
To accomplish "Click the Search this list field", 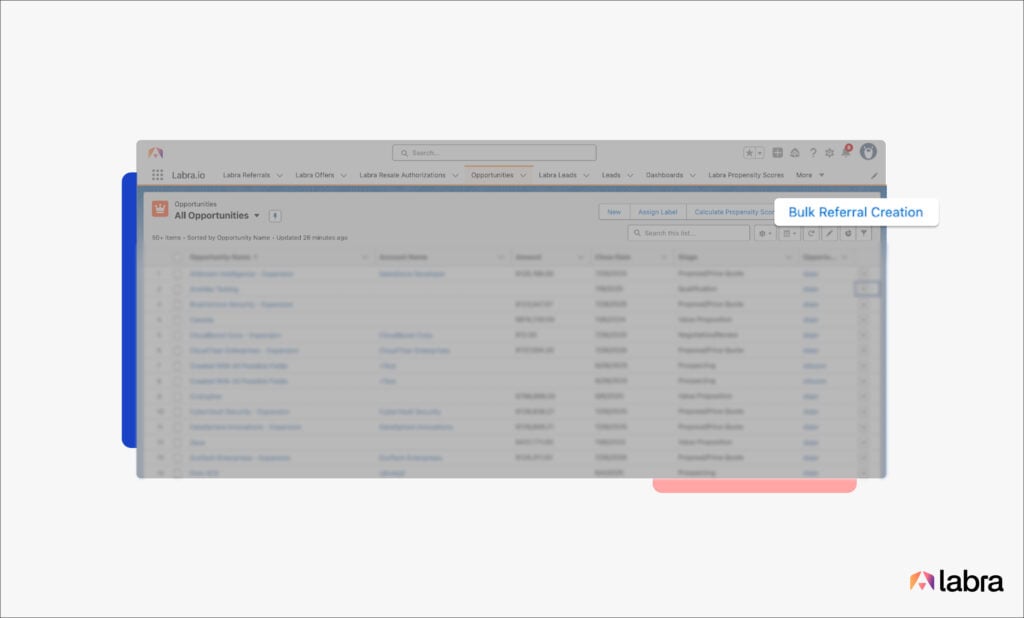I will (x=689, y=233).
